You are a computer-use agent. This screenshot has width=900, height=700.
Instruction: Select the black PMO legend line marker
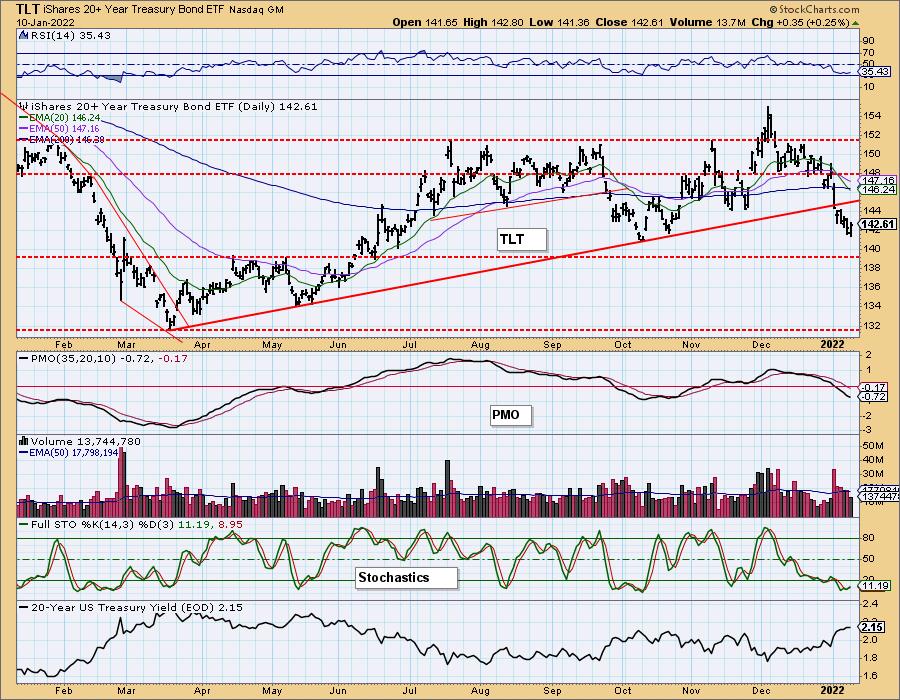(x=24, y=359)
